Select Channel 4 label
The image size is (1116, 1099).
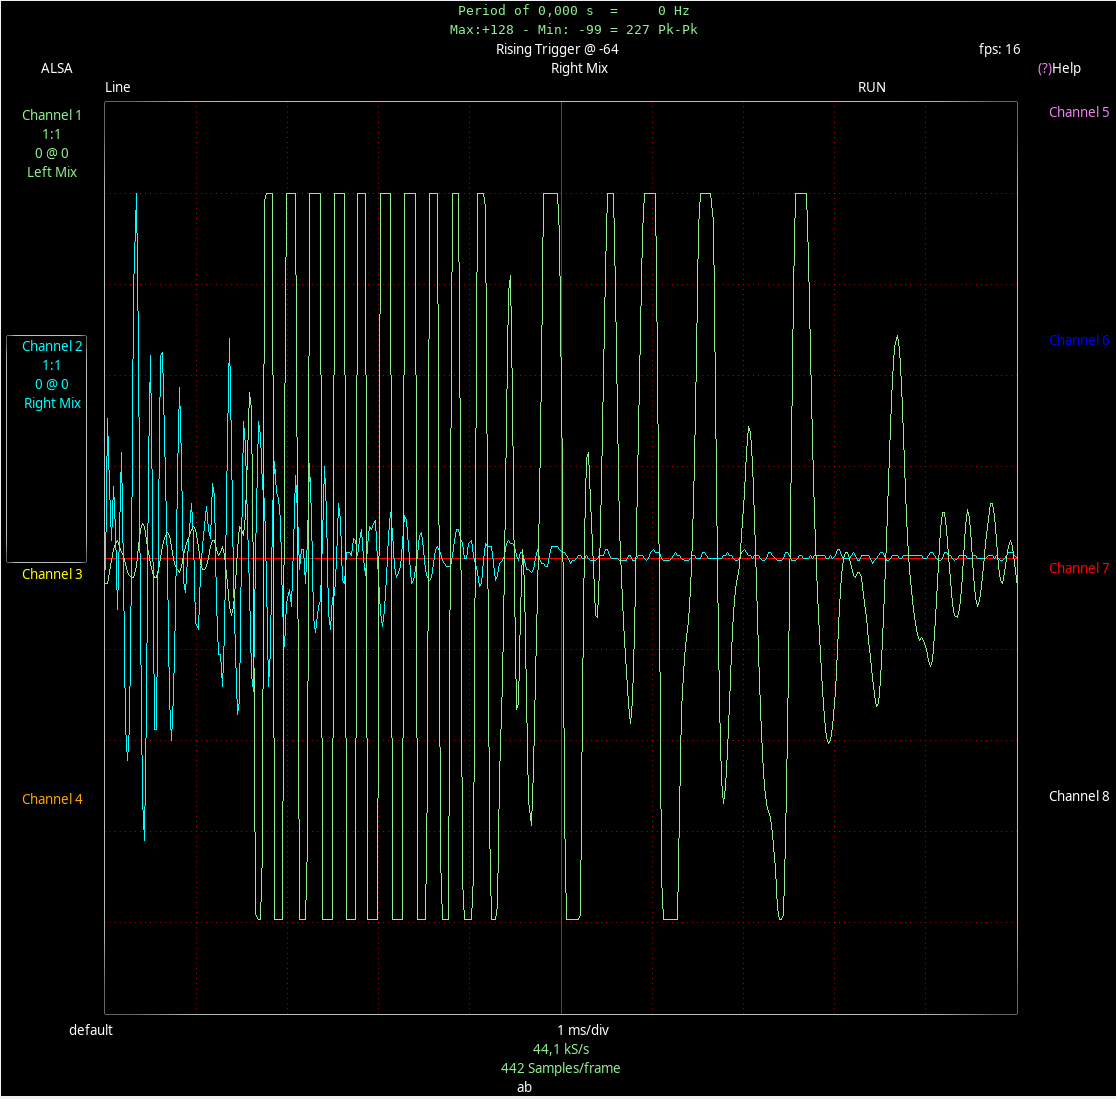click(52, 799)
